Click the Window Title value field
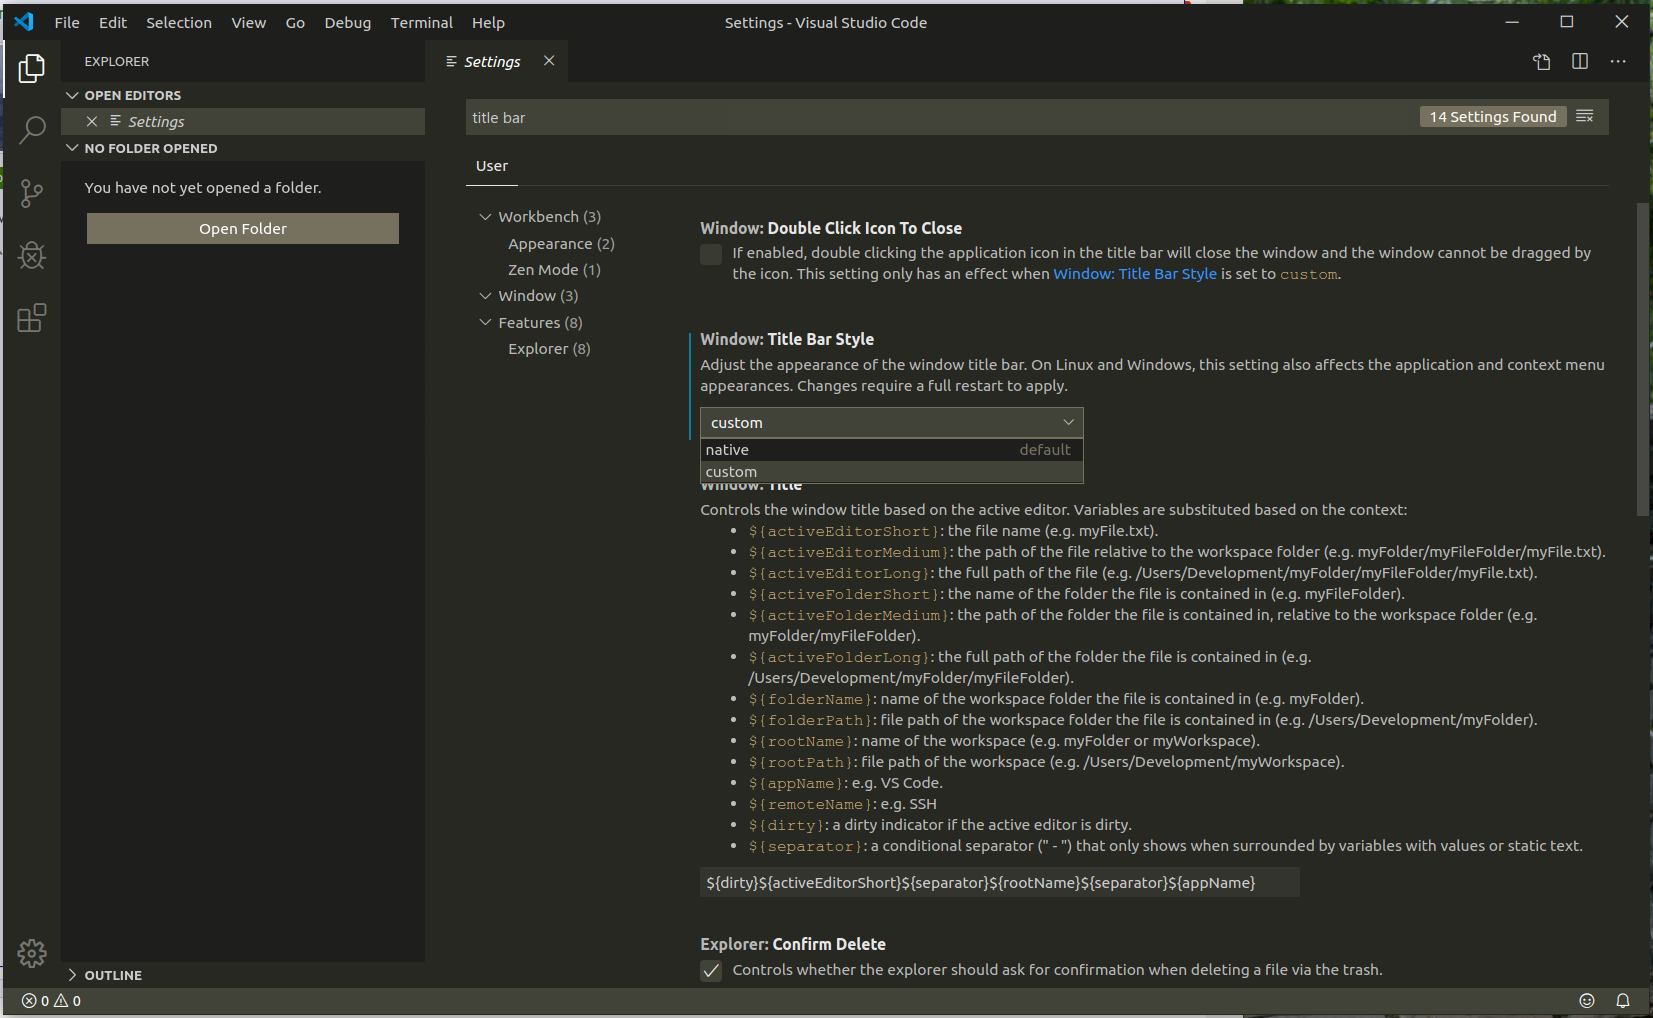1653x1018 pixels. click(1000, 882)
